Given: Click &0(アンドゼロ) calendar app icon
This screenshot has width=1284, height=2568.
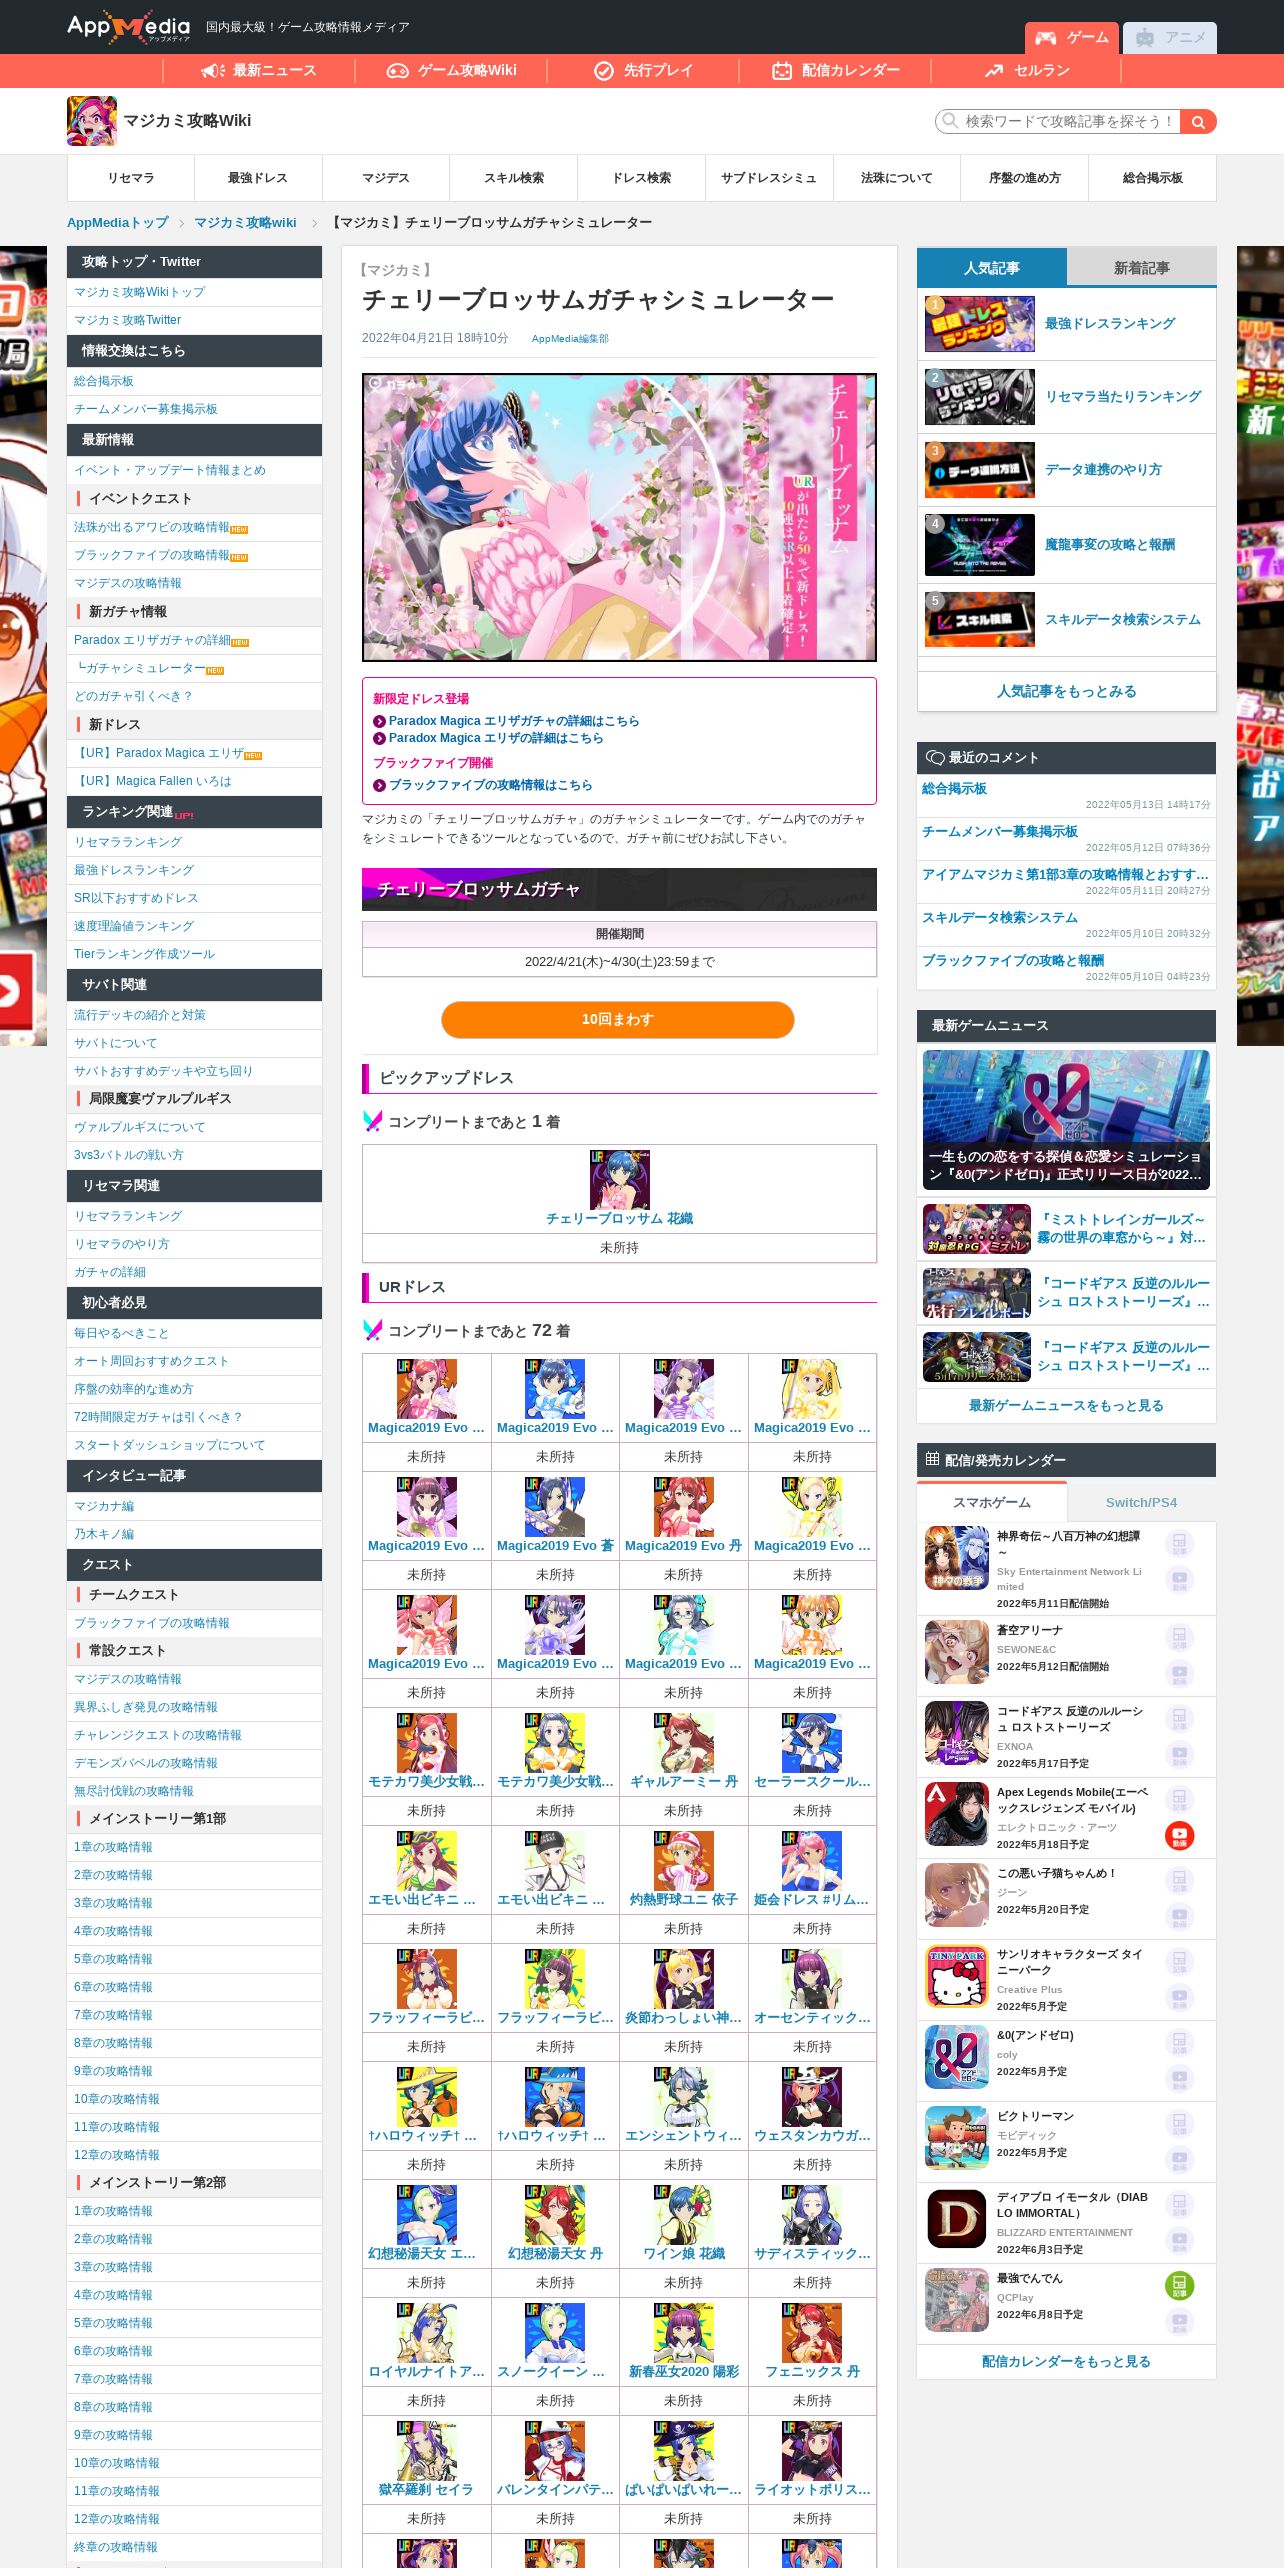Looking at the screenshot, I should 957,2058.
